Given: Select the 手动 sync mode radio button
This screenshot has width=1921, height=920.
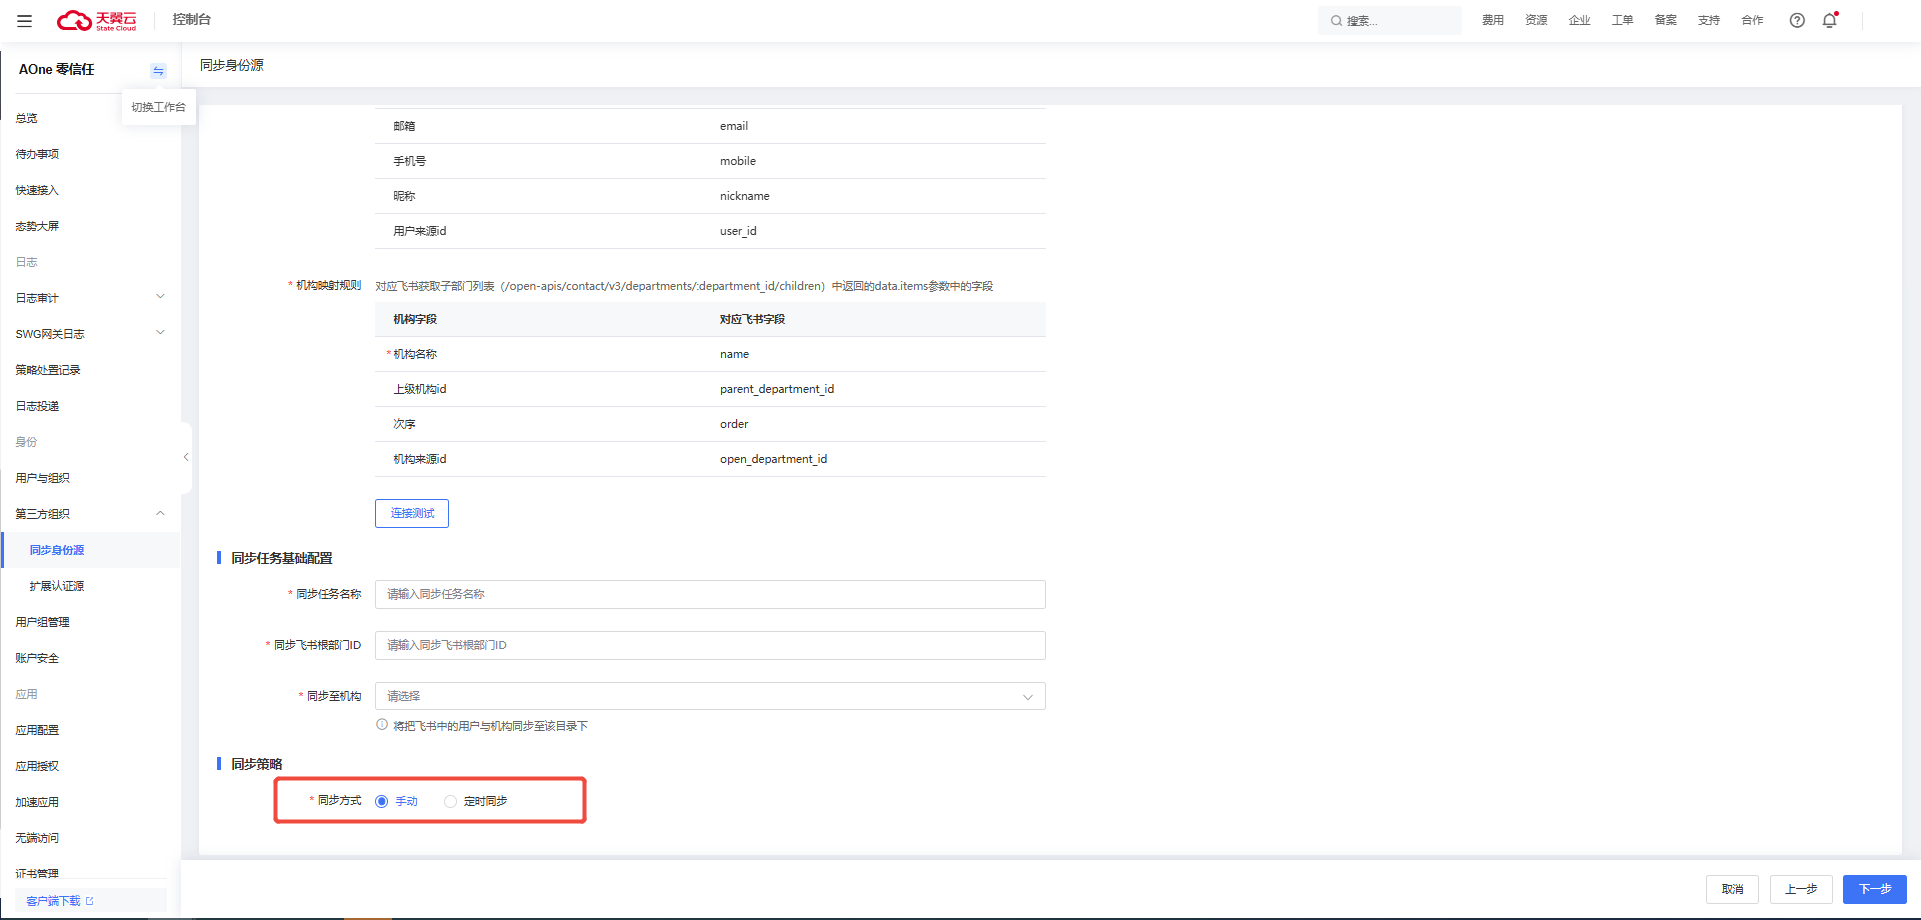Looking at the screenshot, I should [x=381, y=801].
